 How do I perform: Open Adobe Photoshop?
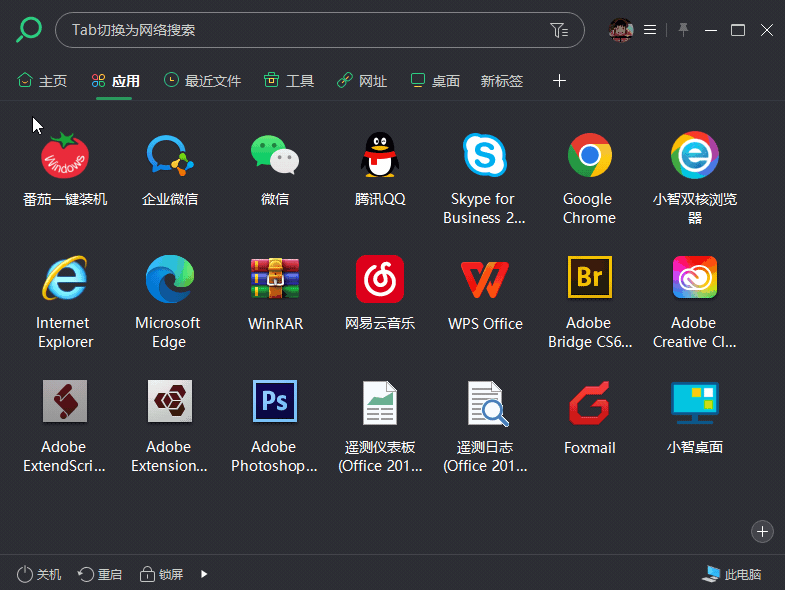click(275, 401)
